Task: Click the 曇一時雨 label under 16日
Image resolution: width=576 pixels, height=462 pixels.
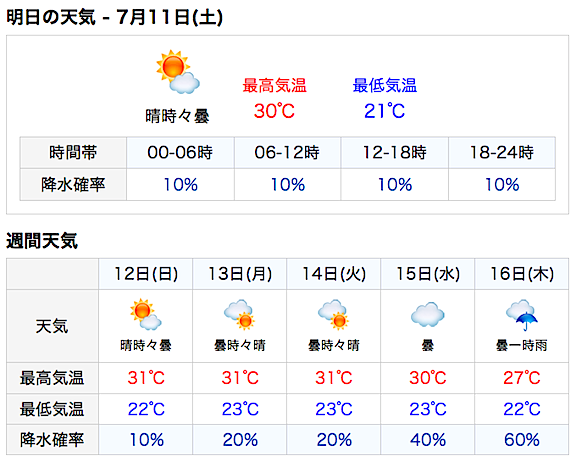Action: [522, 345]
